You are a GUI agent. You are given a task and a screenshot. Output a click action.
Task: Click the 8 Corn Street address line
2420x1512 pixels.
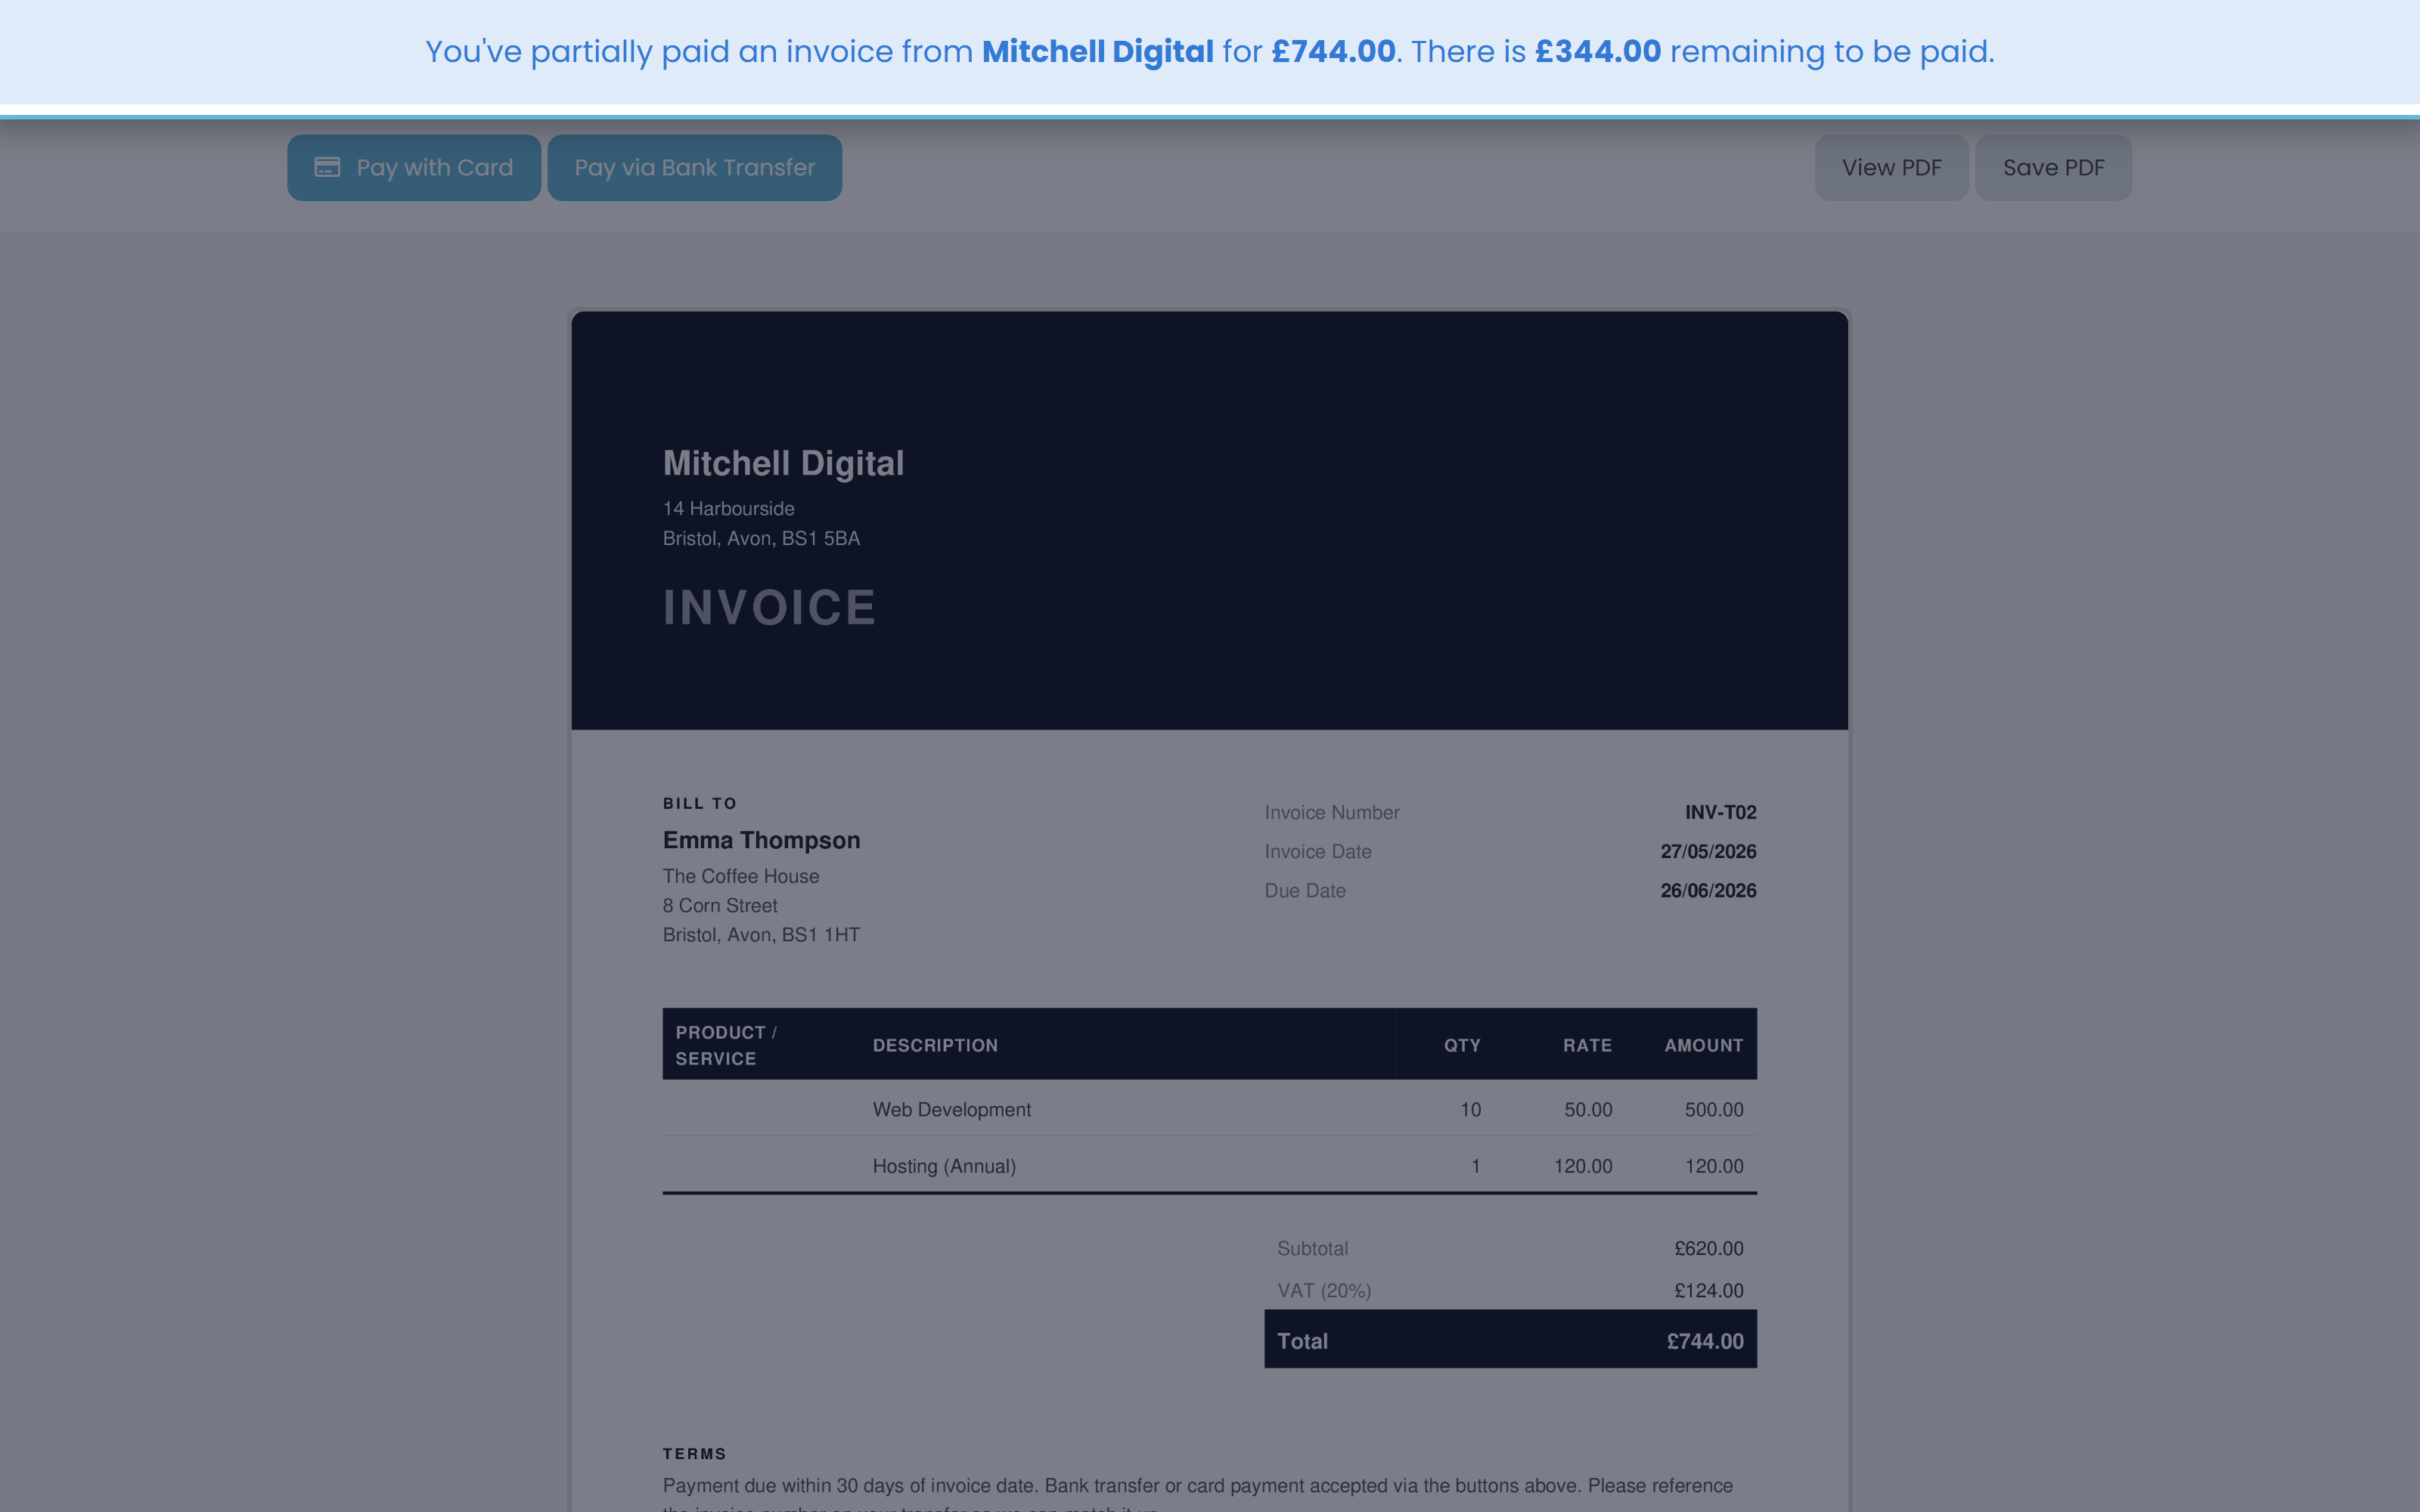pyautogui.click(x=719, y=906)
